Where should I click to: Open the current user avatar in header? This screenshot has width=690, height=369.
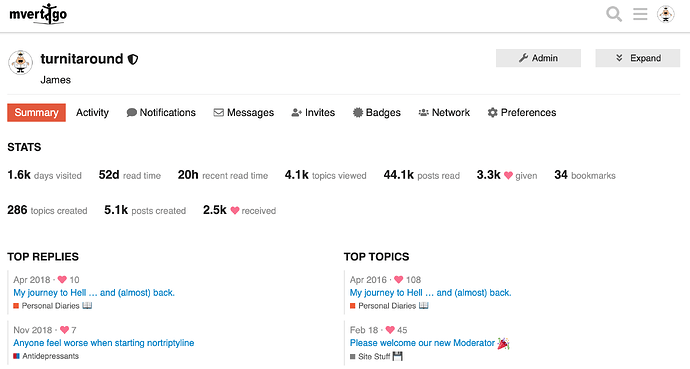tap(666, 14)
